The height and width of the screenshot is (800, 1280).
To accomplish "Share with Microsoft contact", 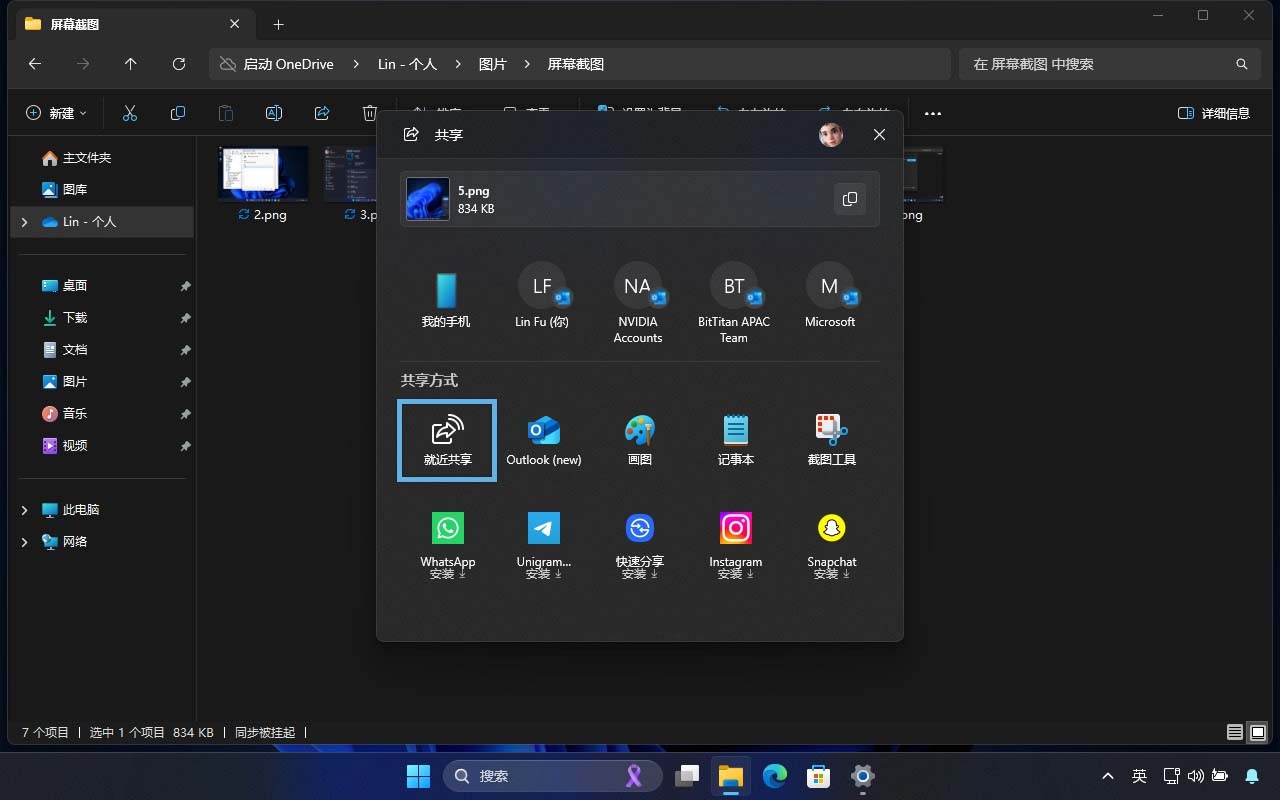I will click(x=830, y=298).
